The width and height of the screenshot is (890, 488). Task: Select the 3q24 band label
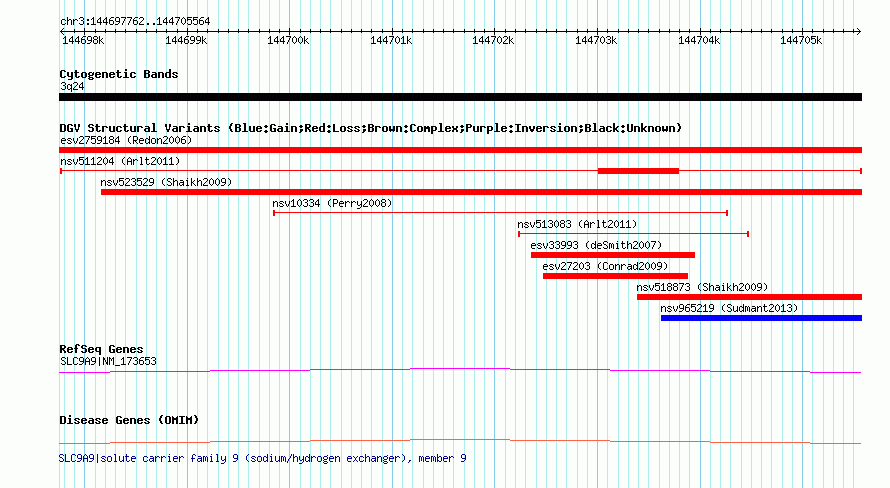[x=72, y=86]
